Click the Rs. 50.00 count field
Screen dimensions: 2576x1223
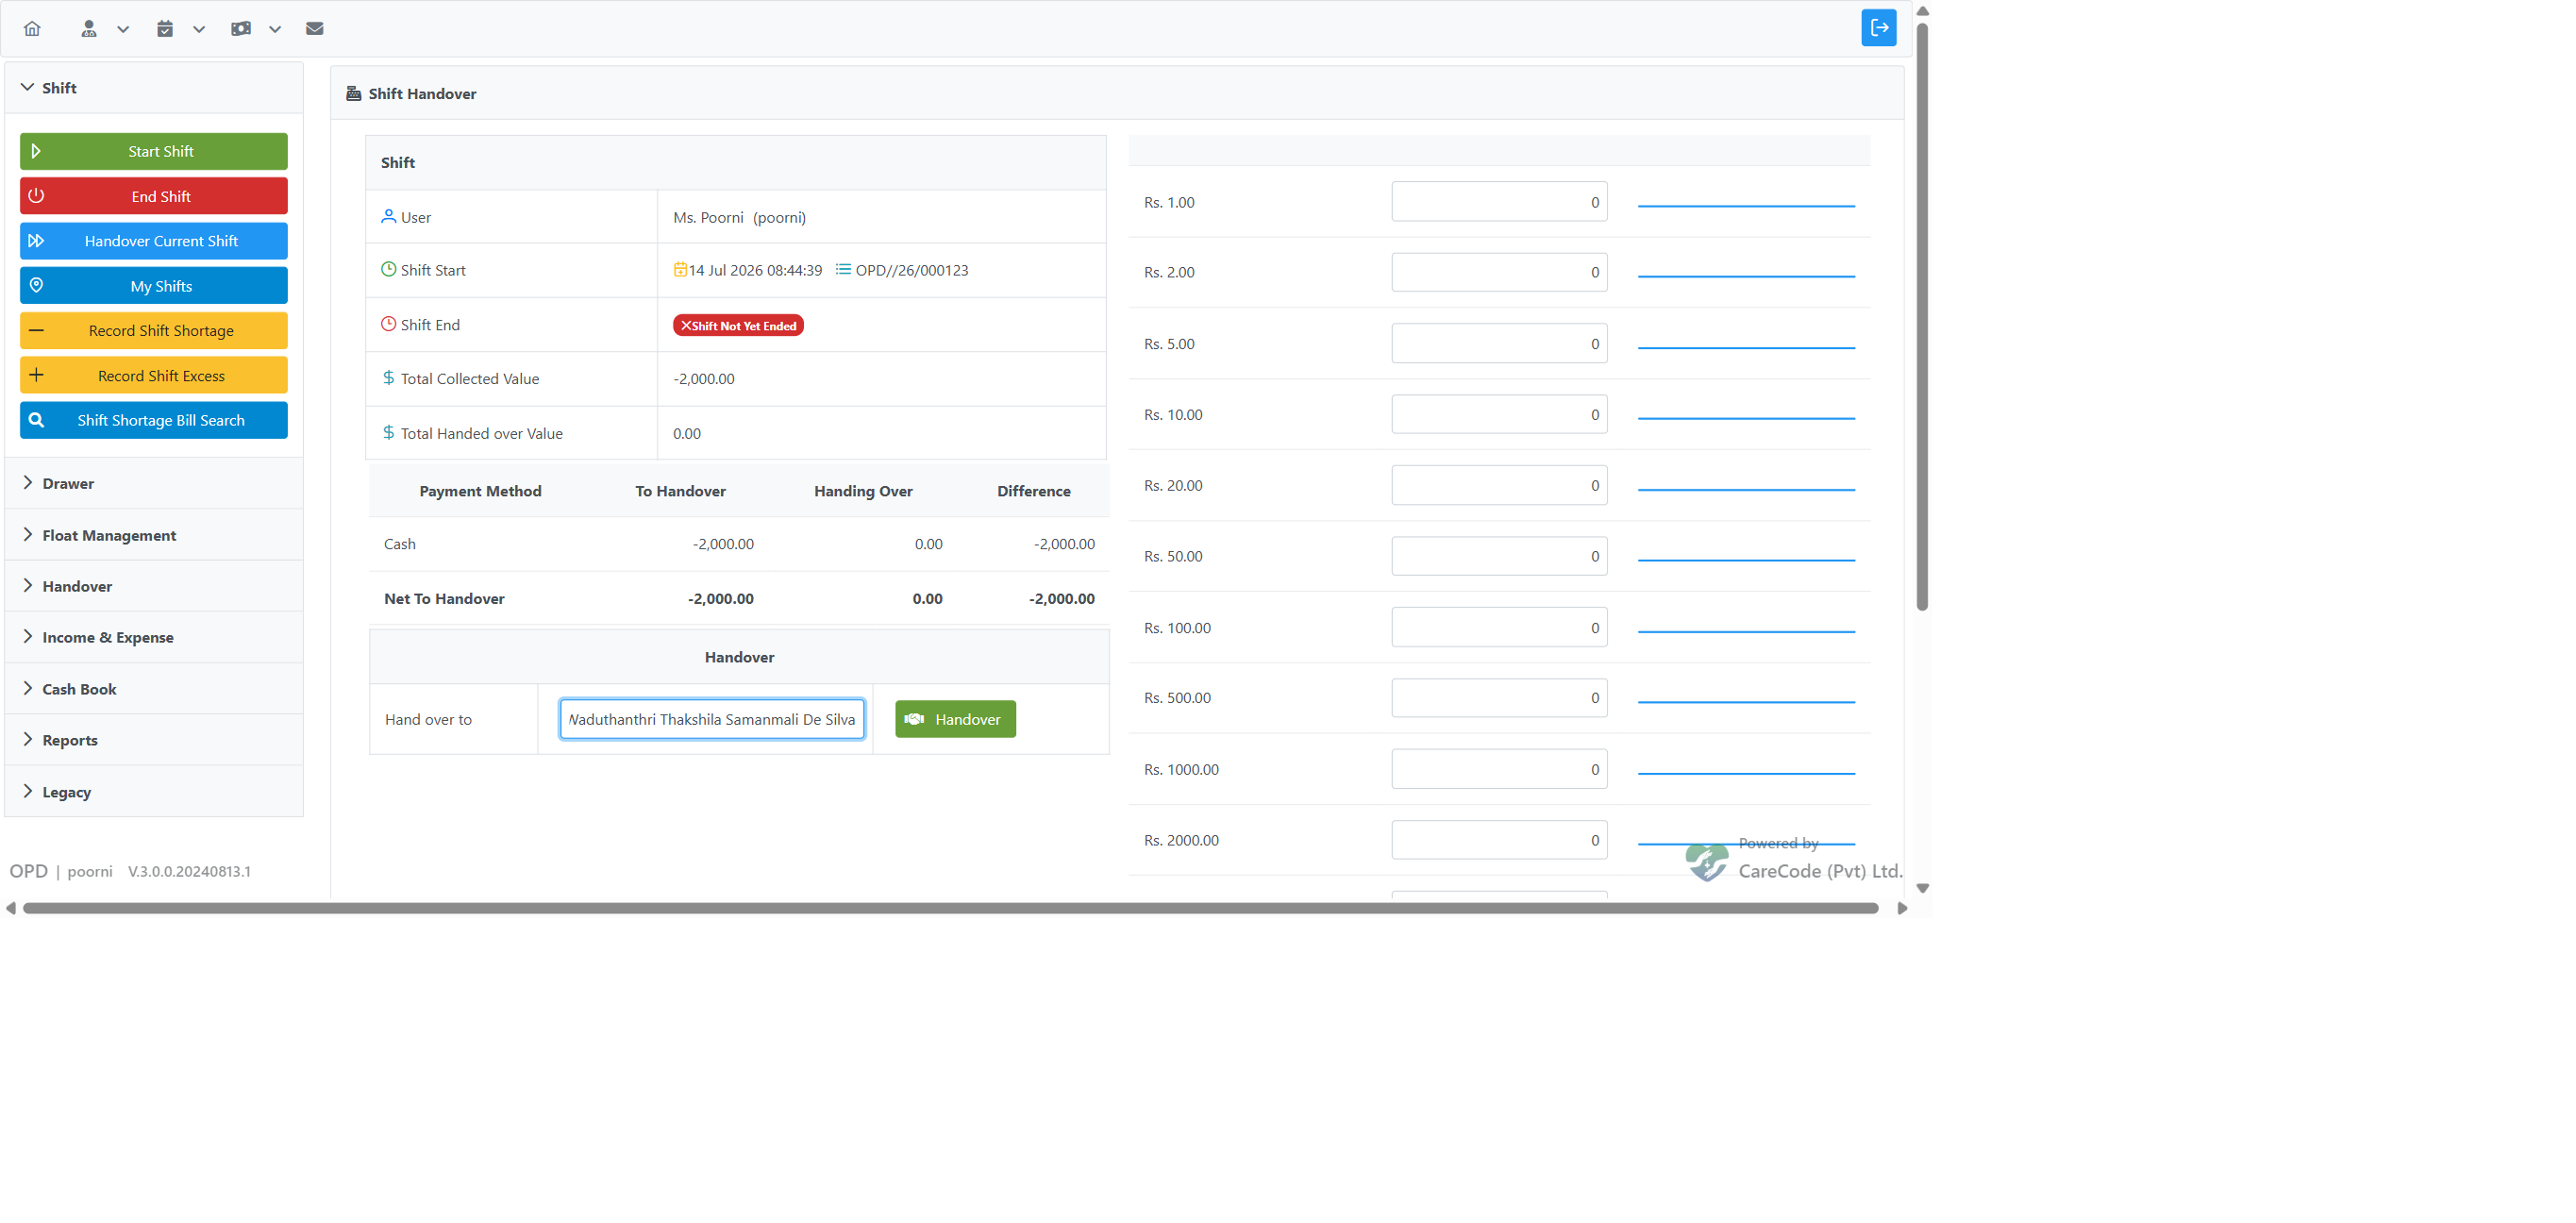1499,557
